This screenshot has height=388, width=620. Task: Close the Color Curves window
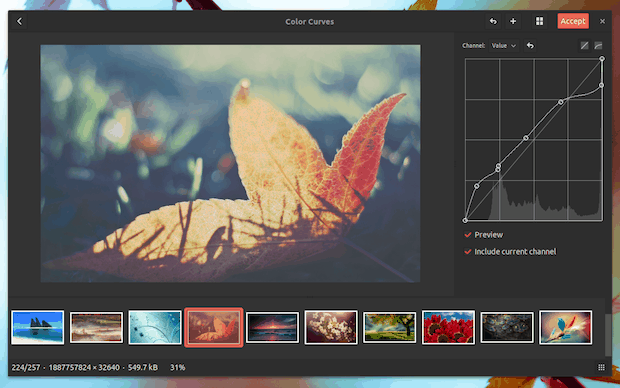(x=602, y=21)
